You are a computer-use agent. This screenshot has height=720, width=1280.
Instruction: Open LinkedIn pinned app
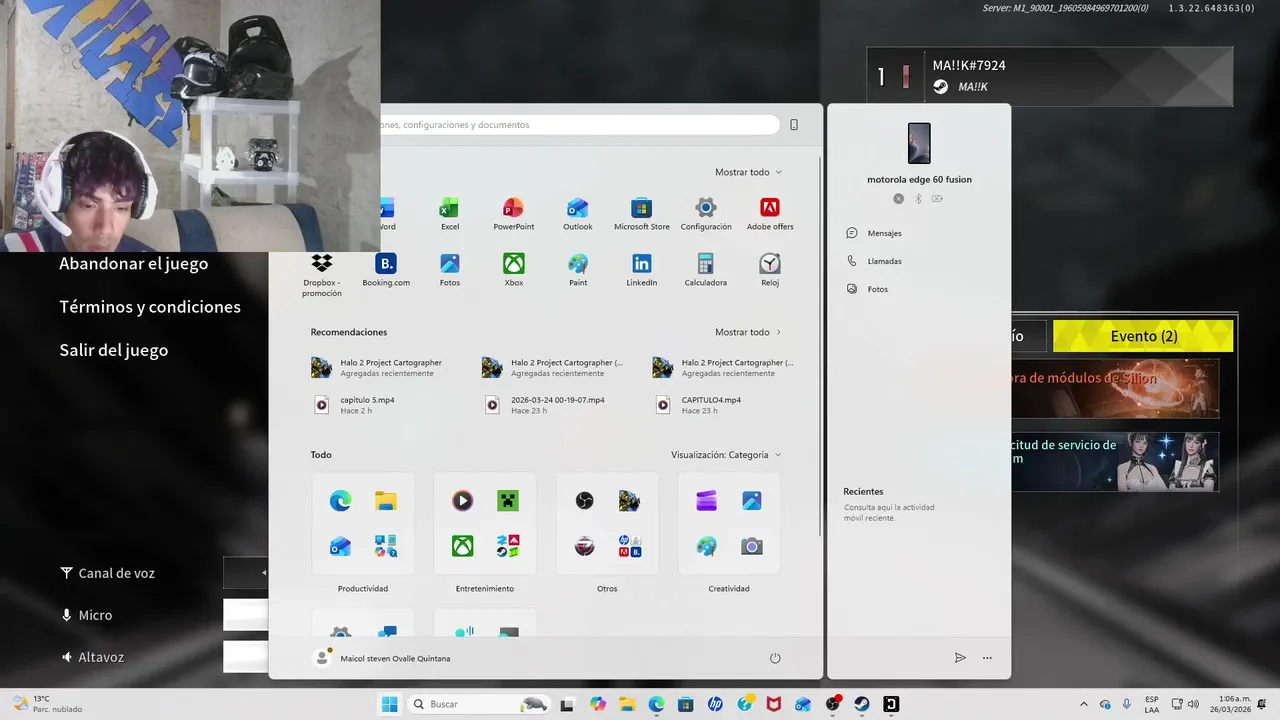(641, 264)
